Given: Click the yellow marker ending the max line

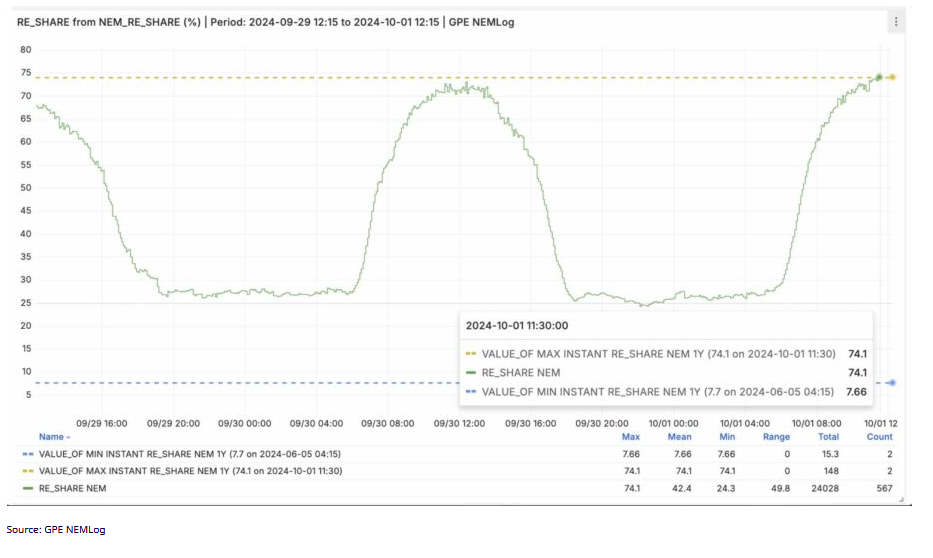Looking at the screenshot, I should click(x=892, y=77).
